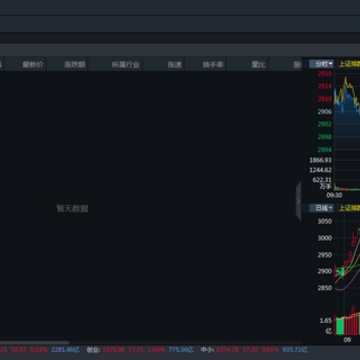Click the 3050 price label on daily chart
Viewport: 360px width, 360px height.
pos(325,222)
